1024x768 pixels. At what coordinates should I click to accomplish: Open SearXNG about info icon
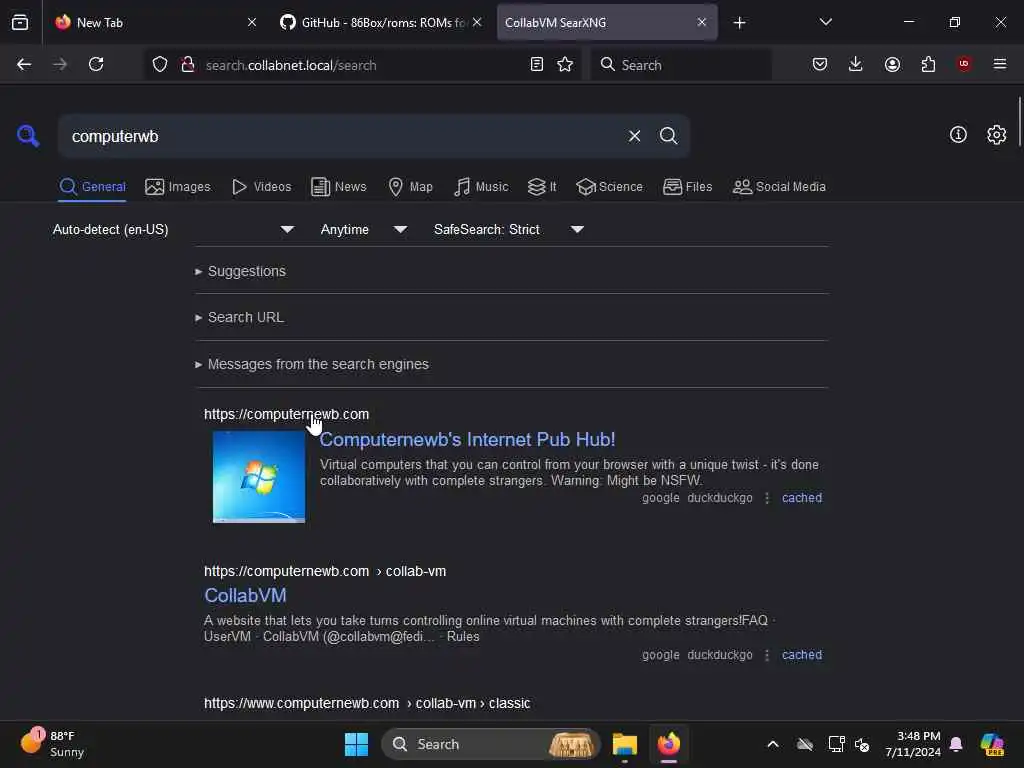coord(957,135)
